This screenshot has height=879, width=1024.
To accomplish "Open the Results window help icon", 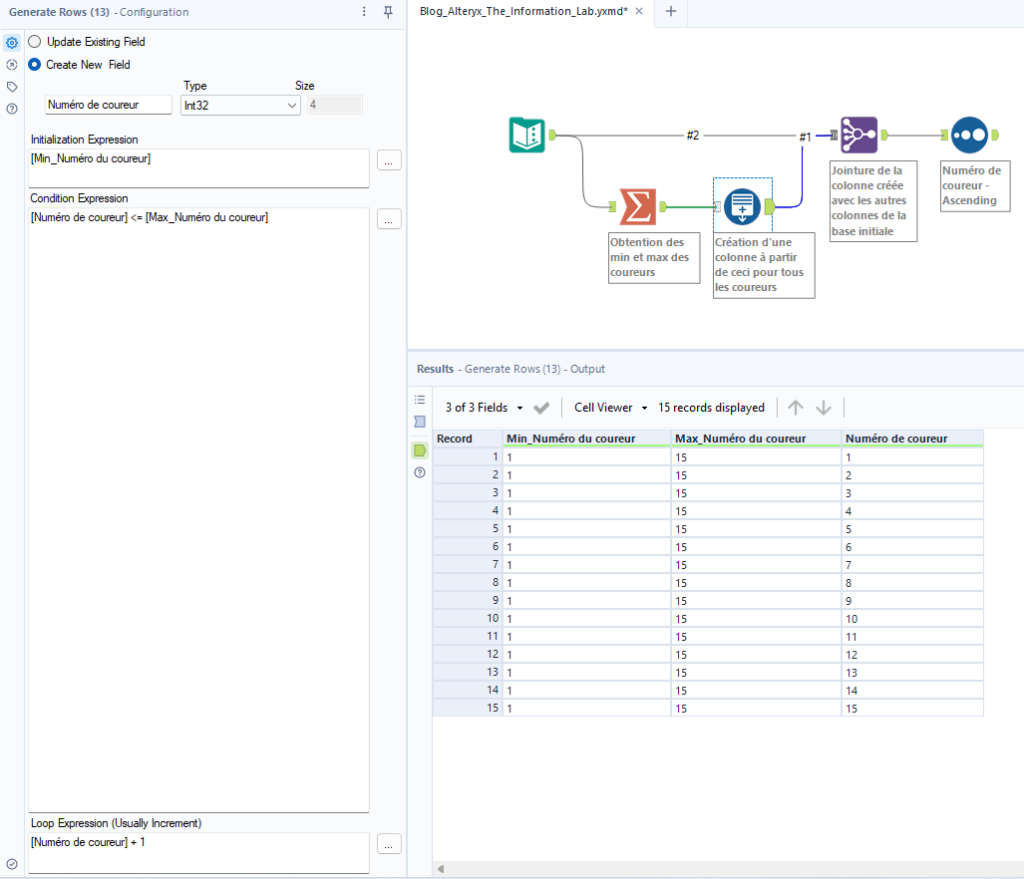I will (420, 472).
